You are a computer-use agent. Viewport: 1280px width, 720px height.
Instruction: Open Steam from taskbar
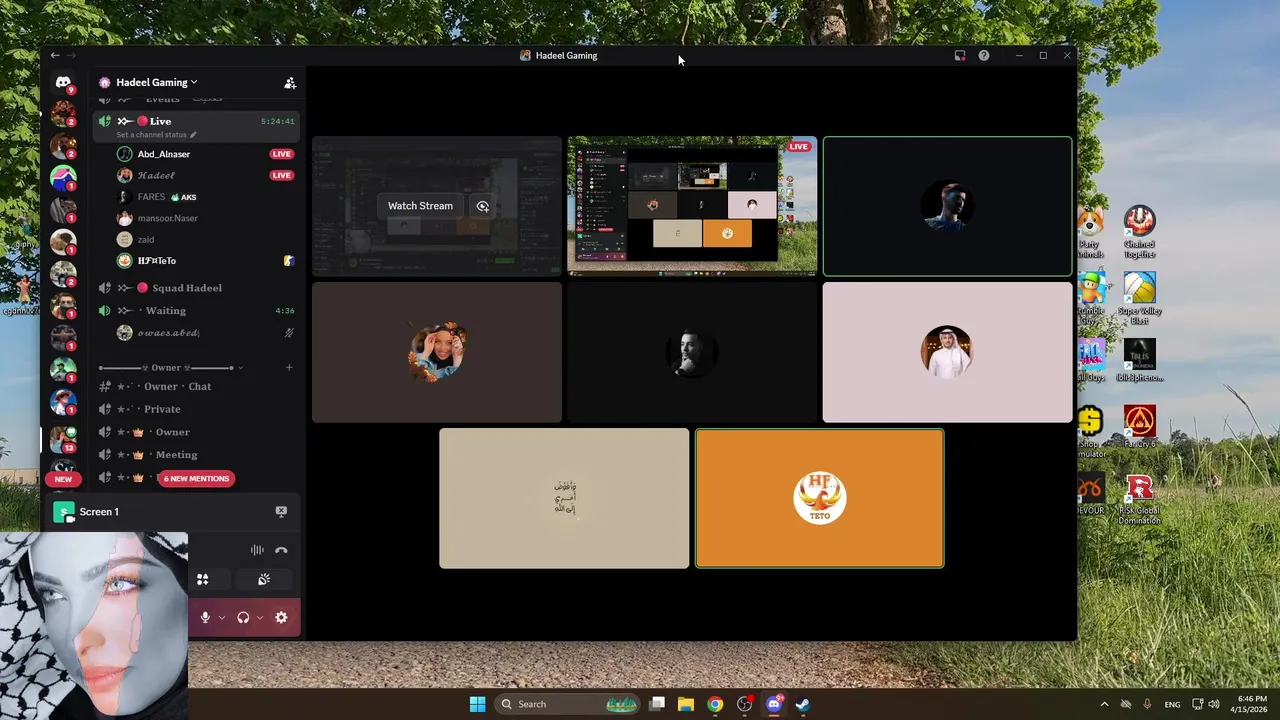pyautogui.click(x=802, y=704)
